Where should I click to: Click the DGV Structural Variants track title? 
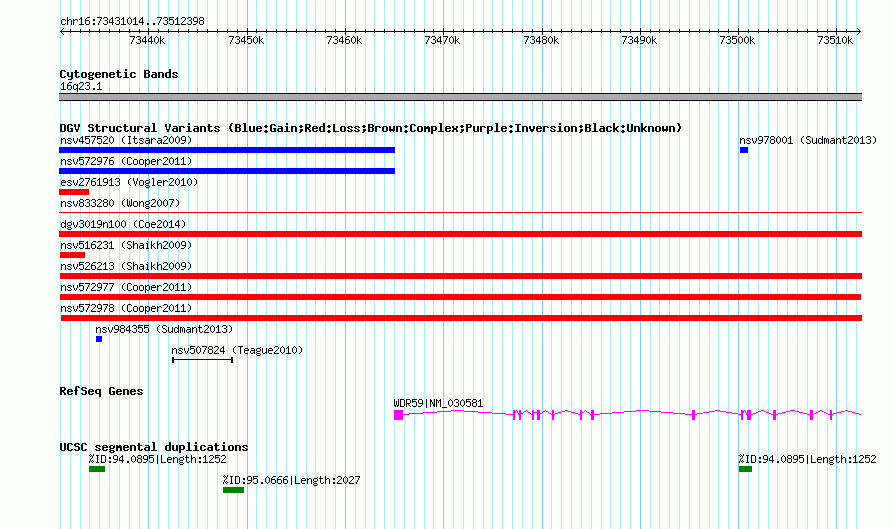pos(371,128)
